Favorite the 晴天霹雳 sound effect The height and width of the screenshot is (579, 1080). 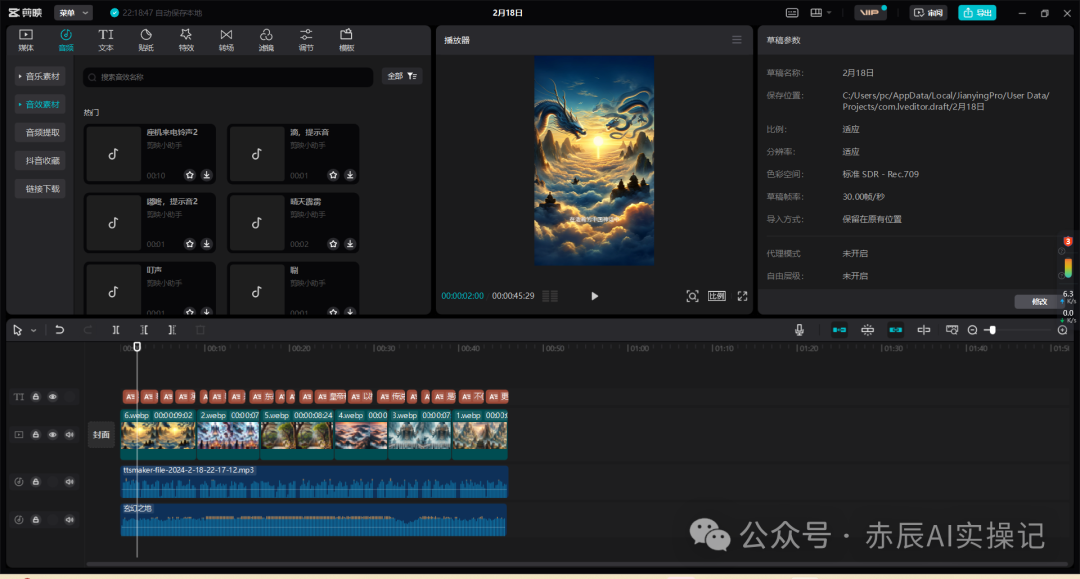point(333,244)
